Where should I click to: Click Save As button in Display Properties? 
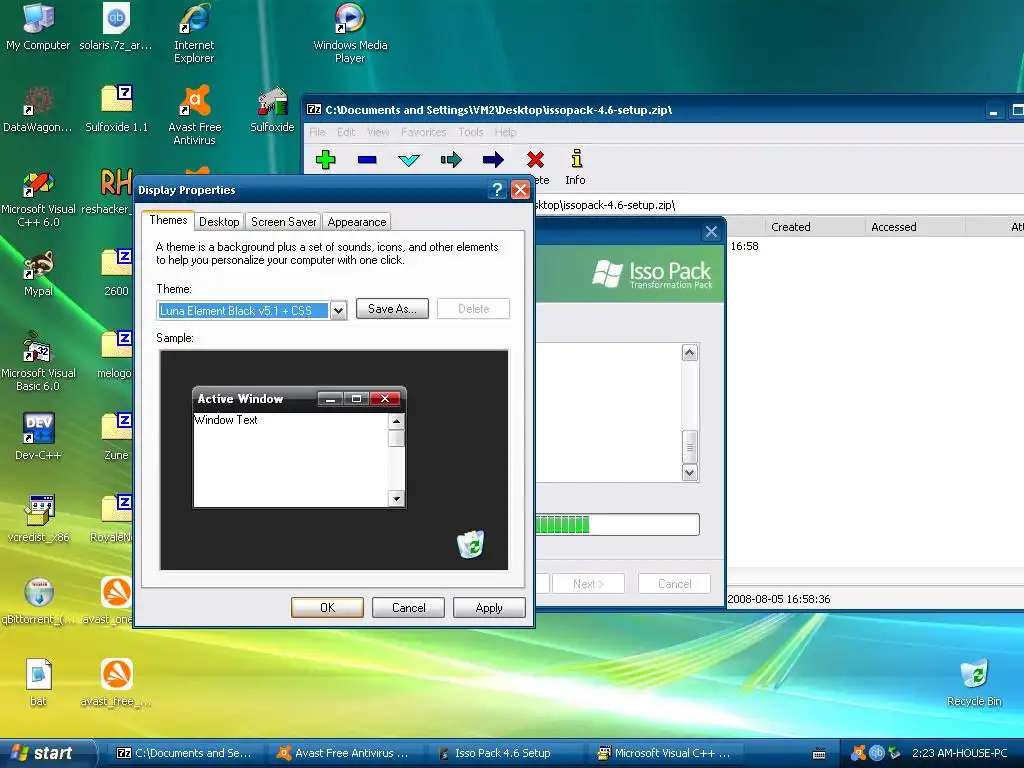point(392,309)
